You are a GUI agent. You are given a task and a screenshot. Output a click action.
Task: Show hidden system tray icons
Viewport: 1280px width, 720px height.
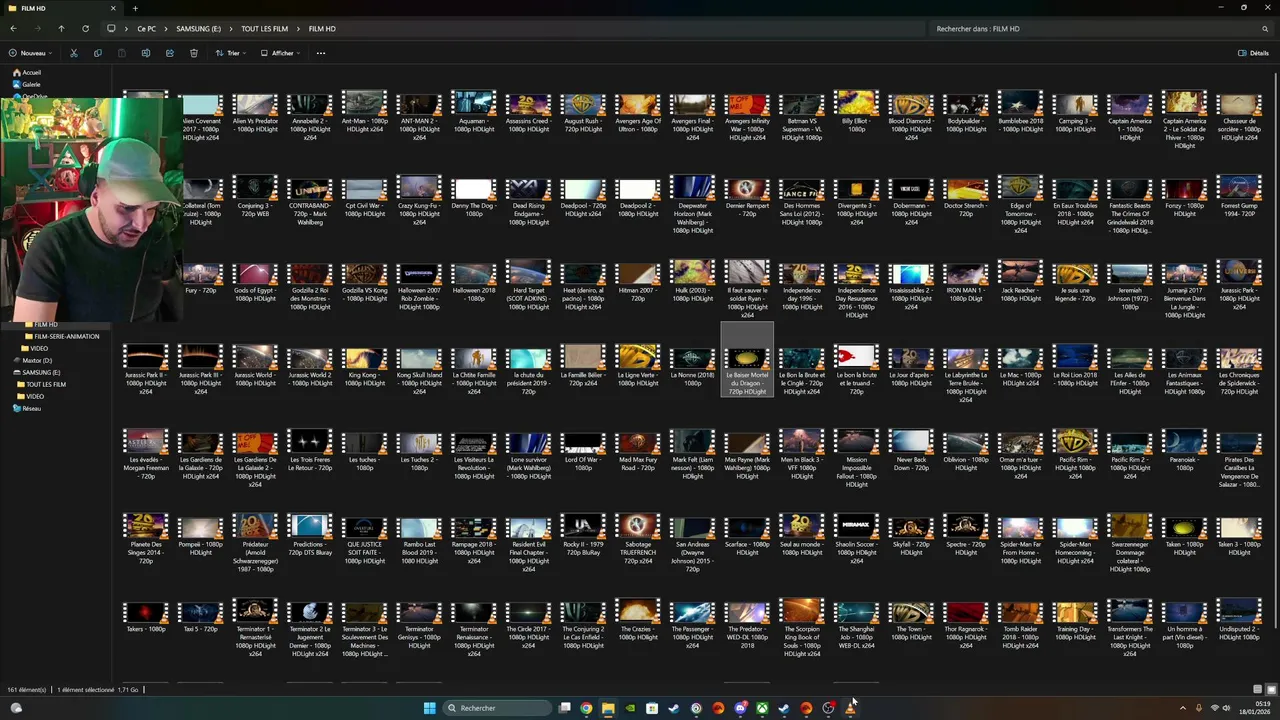tap(1183, 708)
